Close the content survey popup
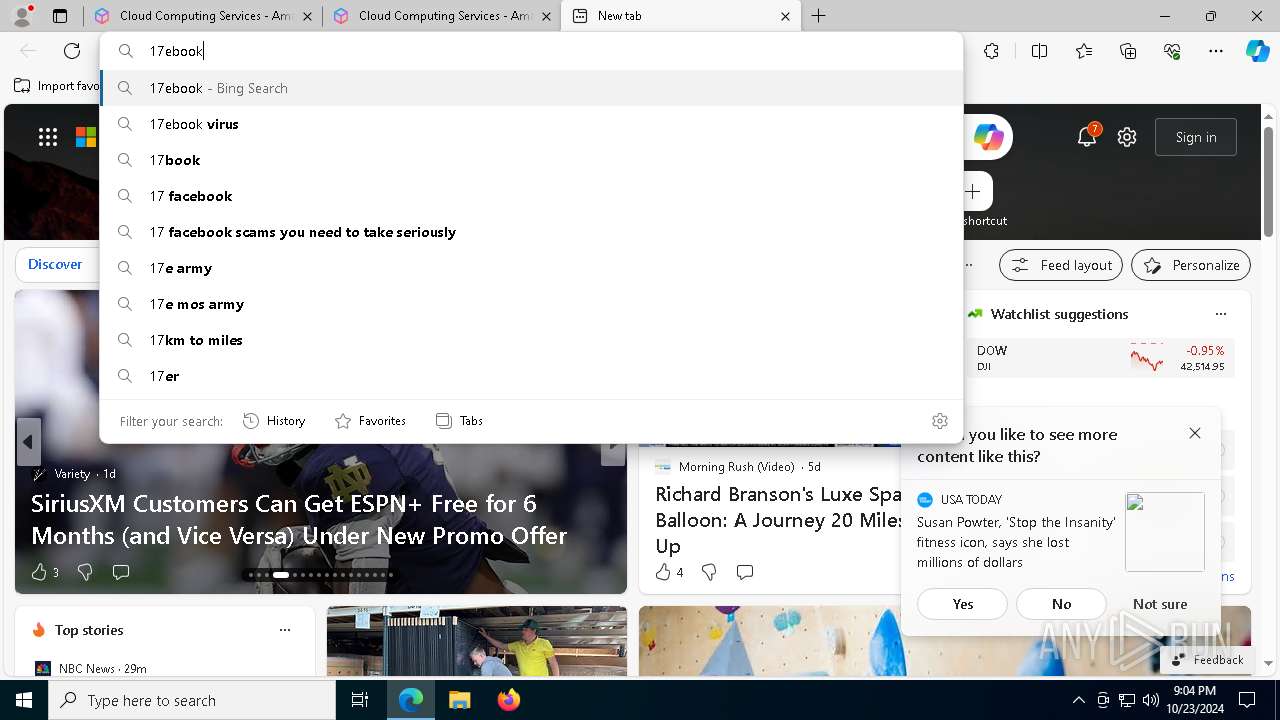The height and width of the screenshot is (720, 1280). pos(1195,433)
